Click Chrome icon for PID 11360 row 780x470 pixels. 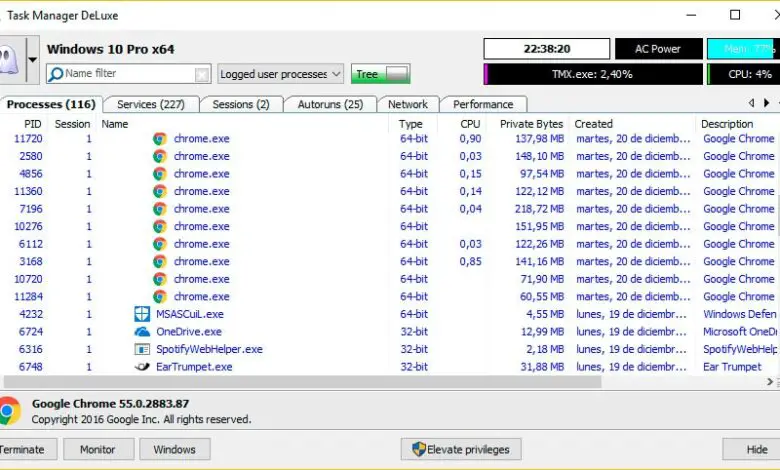pos(160,191)
